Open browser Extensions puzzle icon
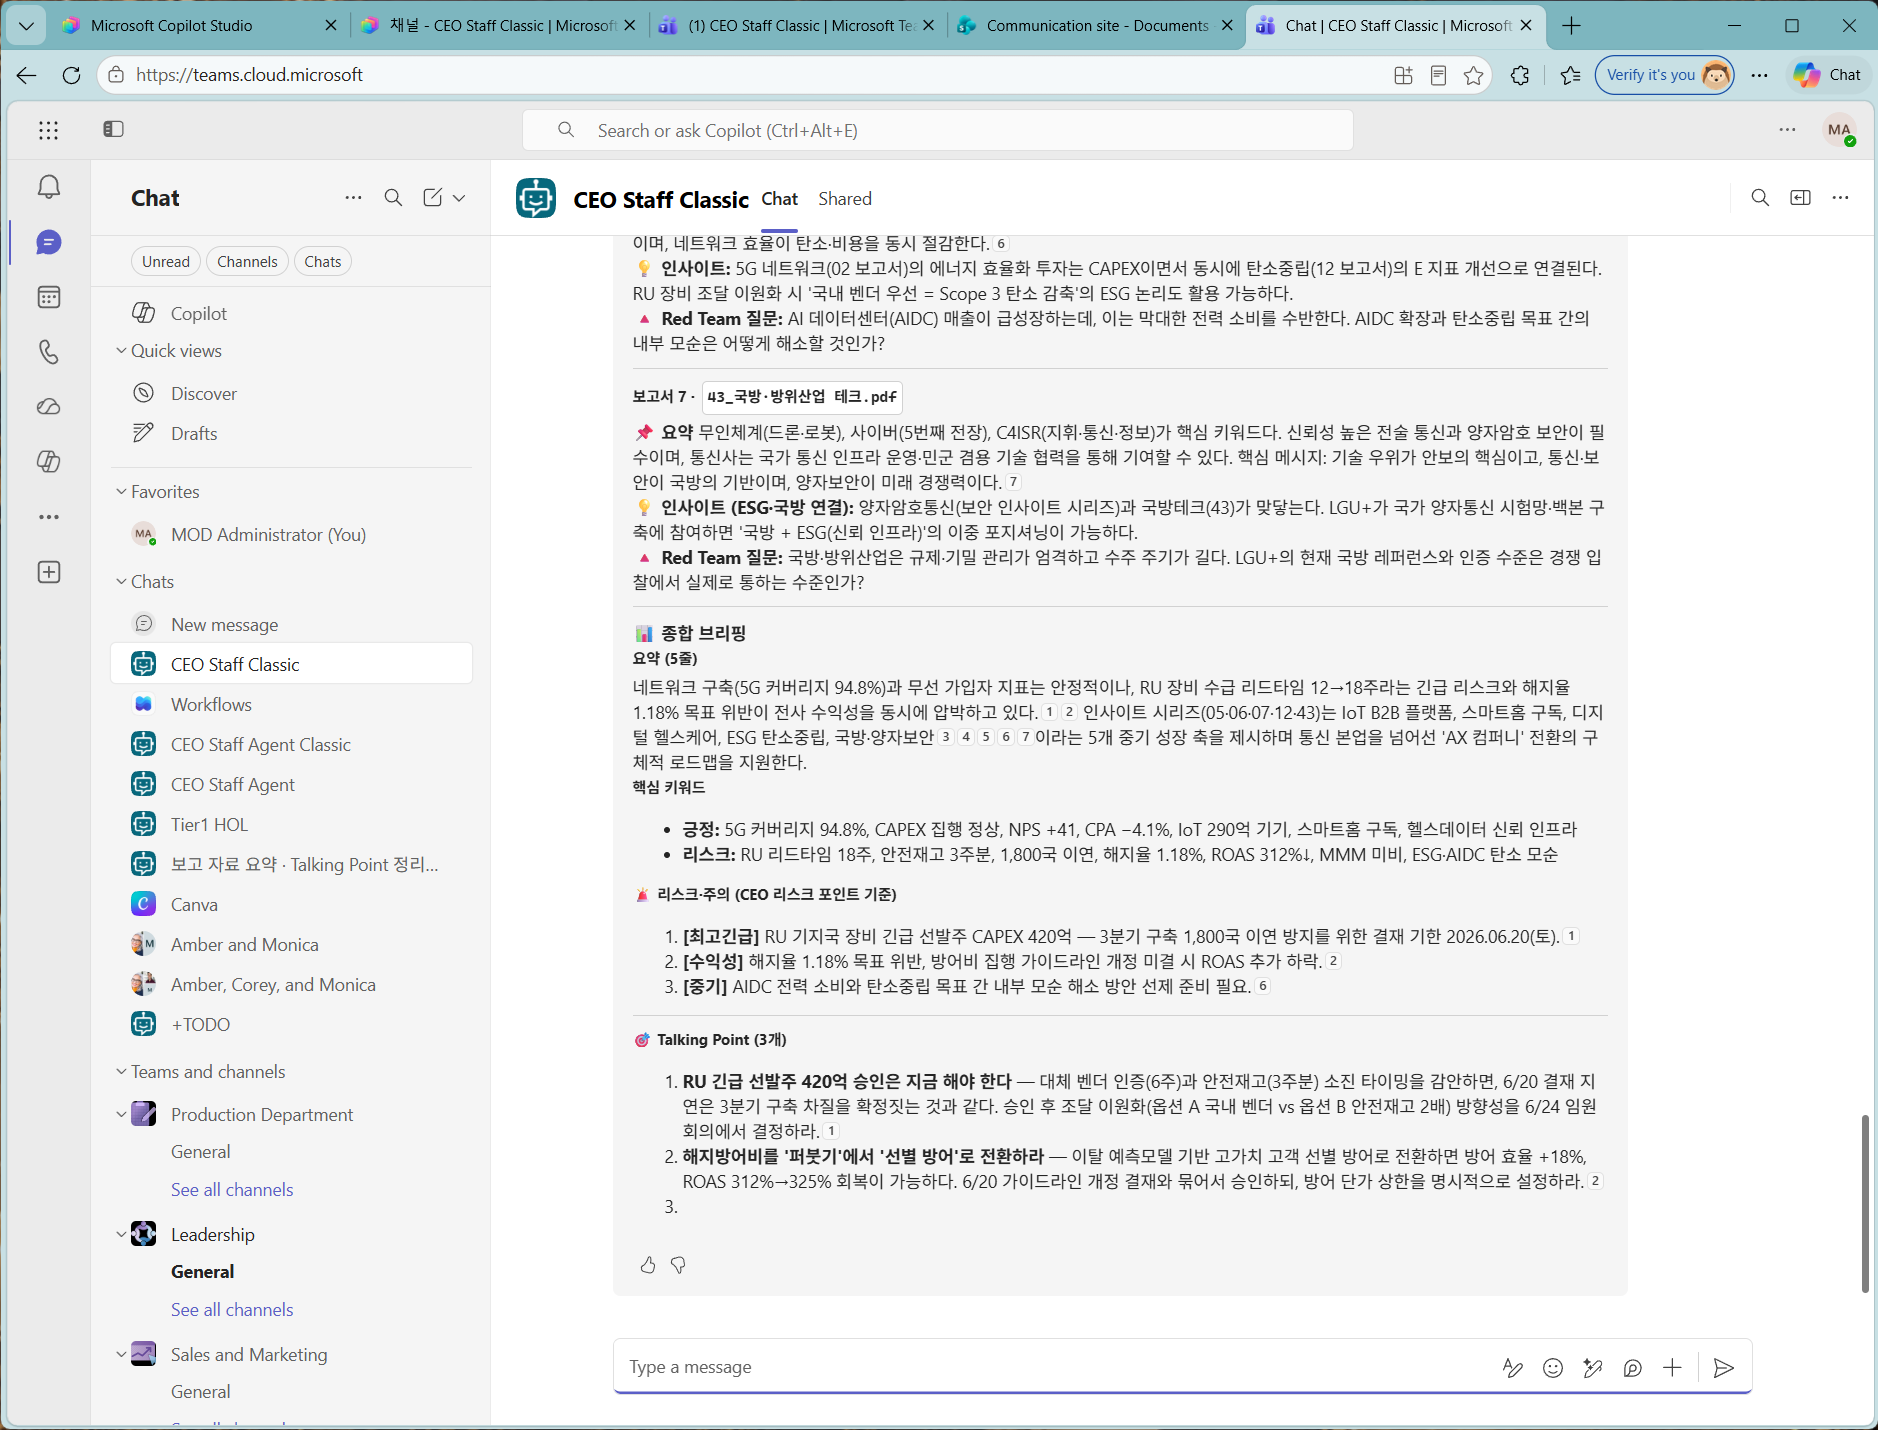 pyautogui.click(x=1520, y=75)
